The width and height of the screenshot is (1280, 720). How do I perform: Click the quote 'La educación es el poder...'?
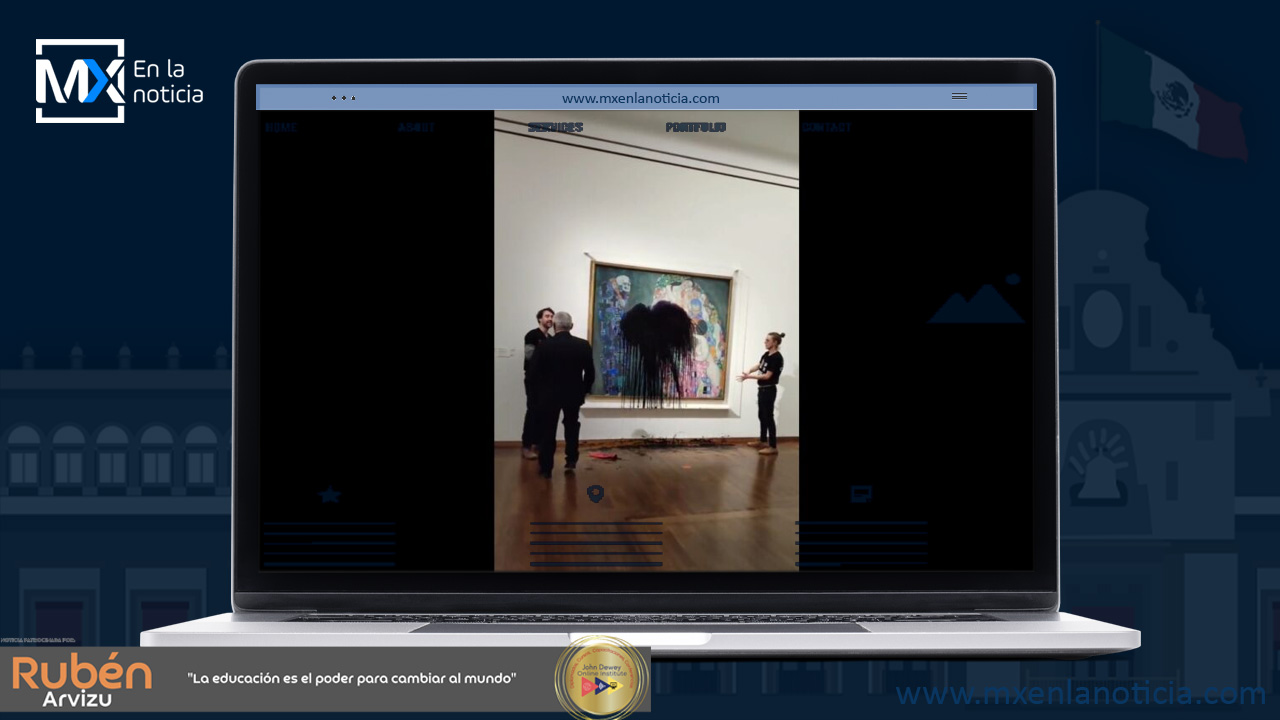tap(352, 678)
